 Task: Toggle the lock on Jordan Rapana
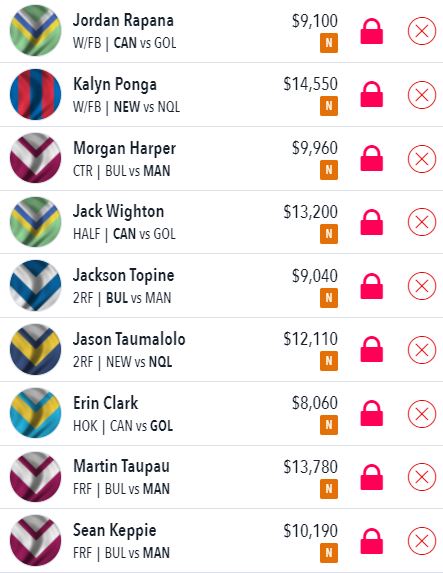(x=372, y=31)
